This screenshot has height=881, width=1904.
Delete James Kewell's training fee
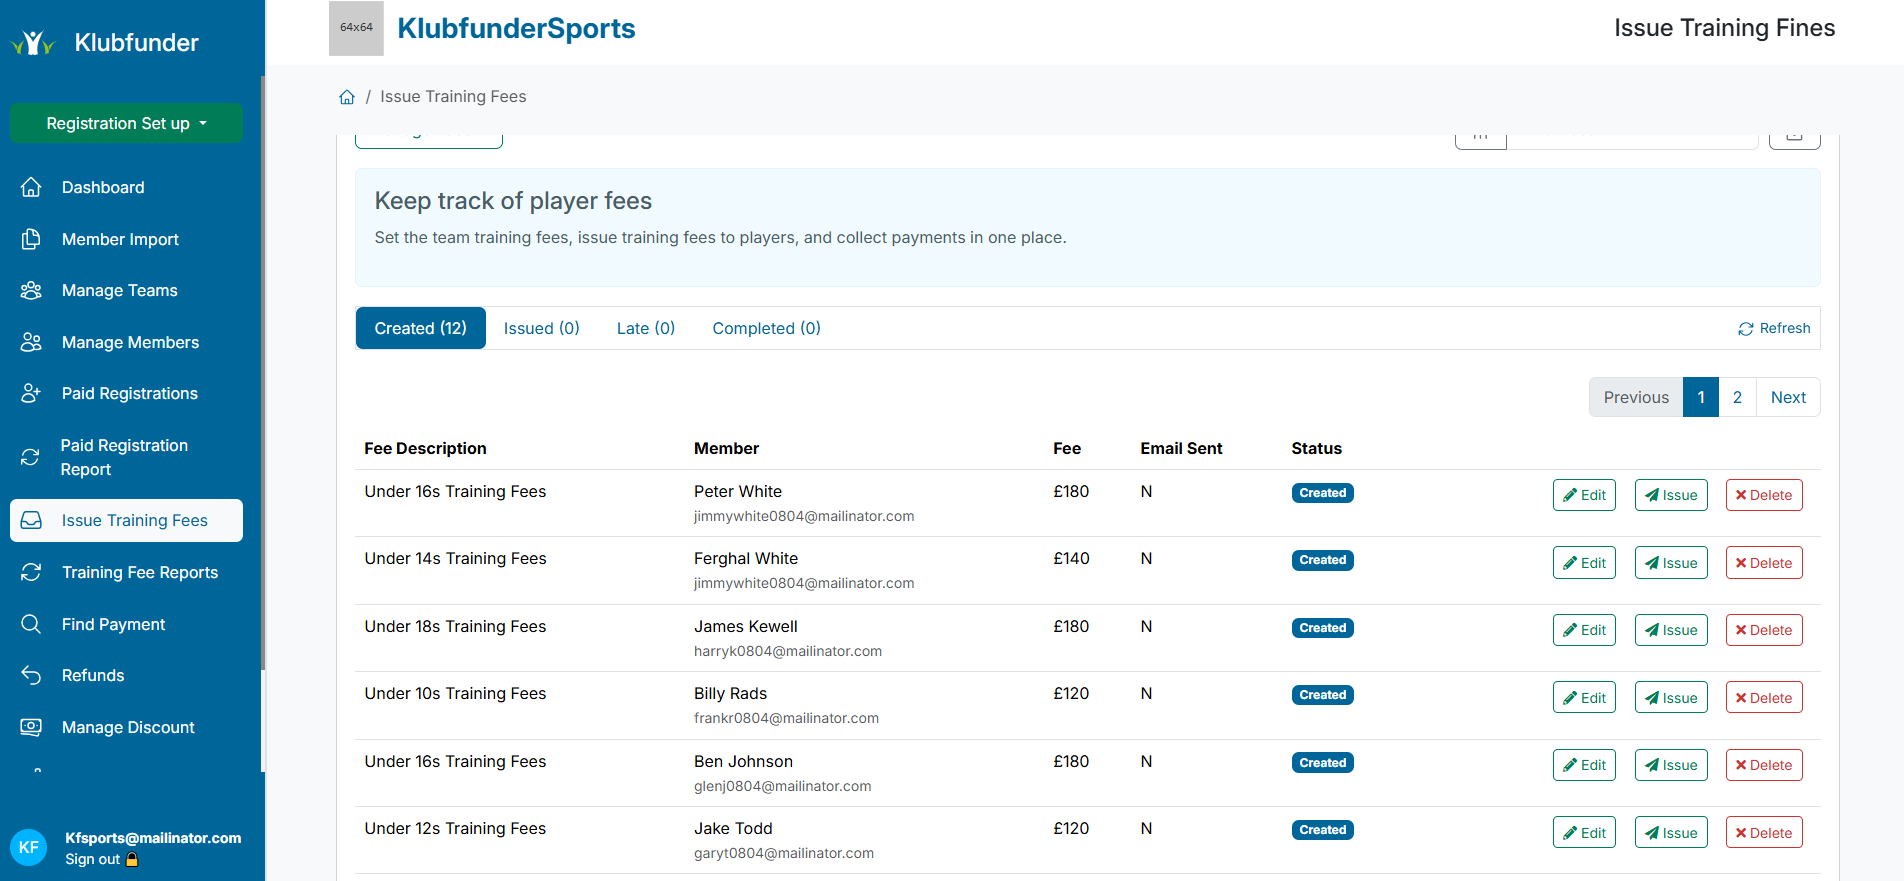tap(1763, 630)
